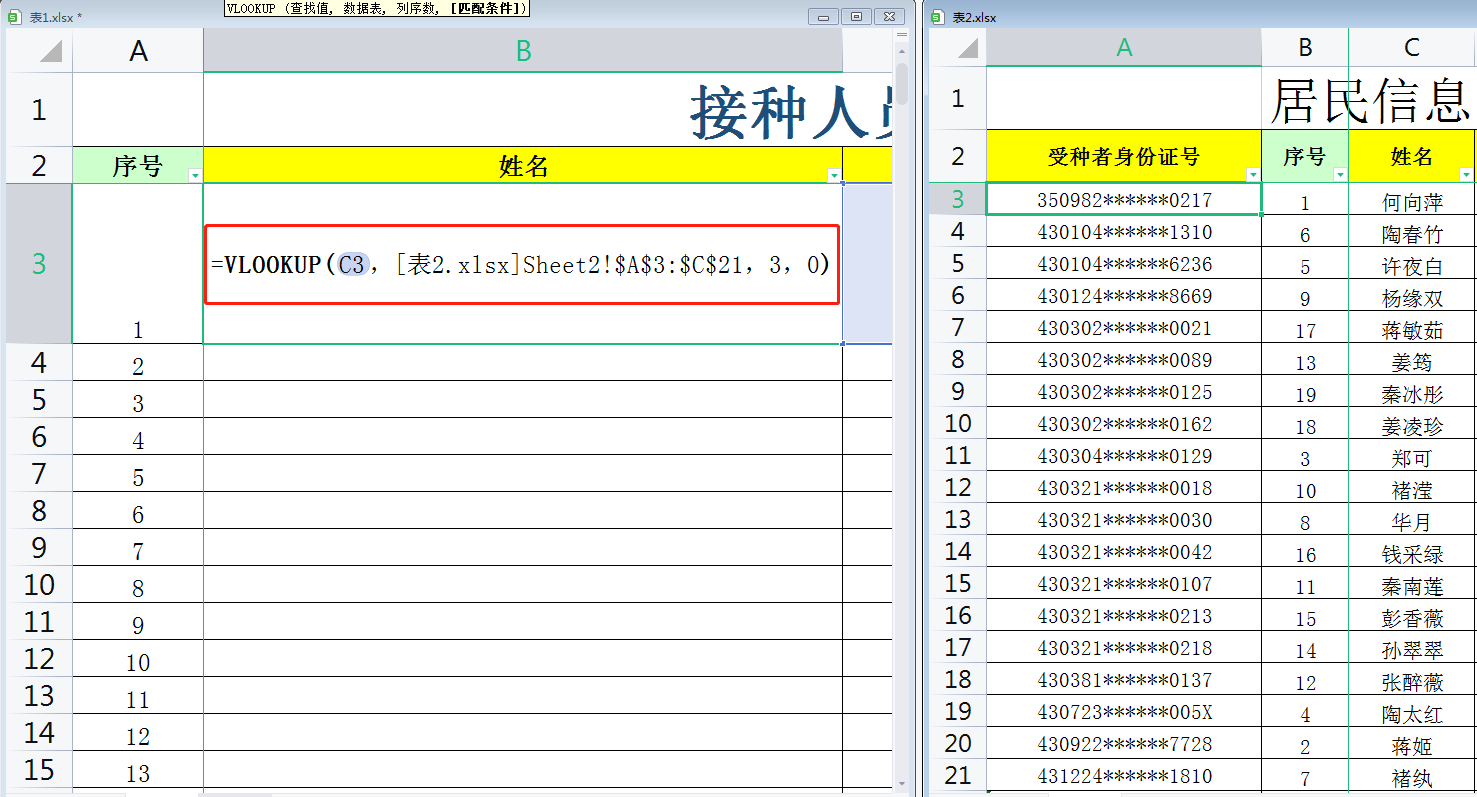Image resolution: width=1477 pixels, height=797 pixels.
Task: Select the cell containing 何向萍
Action: pyautogui.click(x=1411, y=198)
